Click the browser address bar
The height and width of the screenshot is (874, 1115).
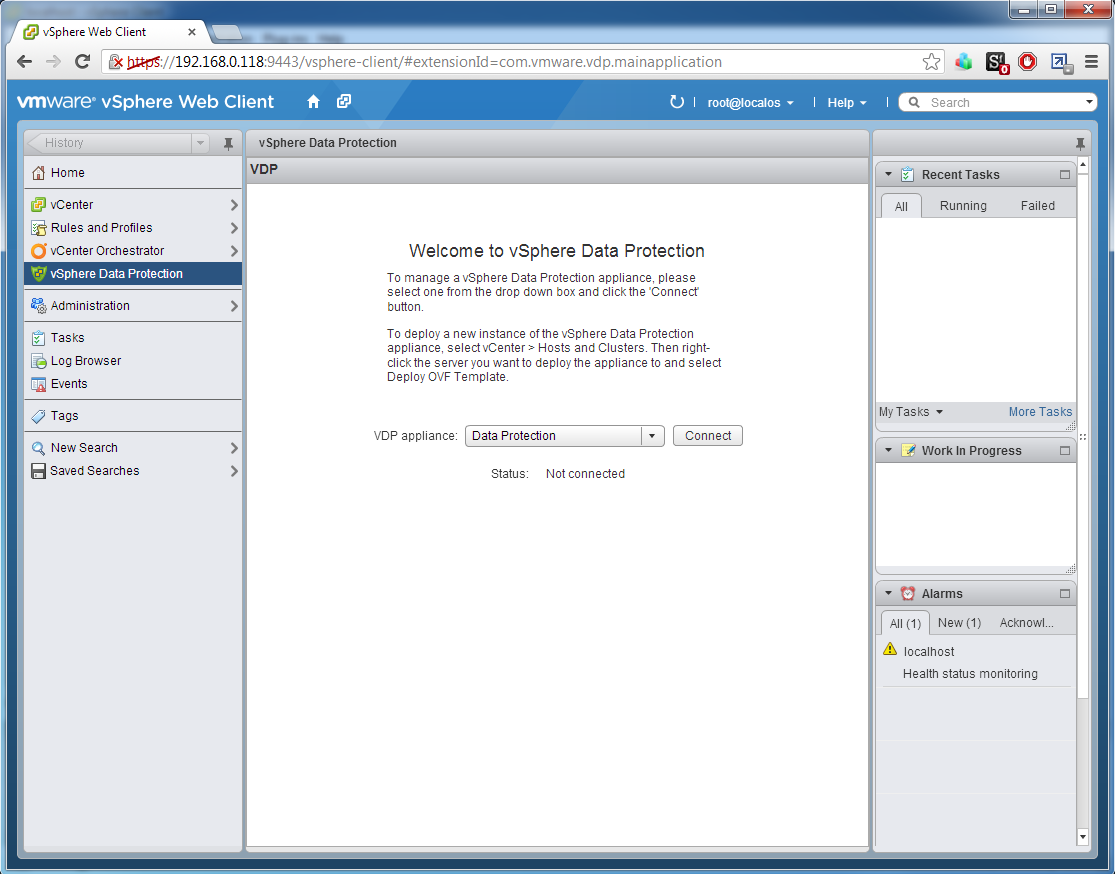(x=525, y=62)
